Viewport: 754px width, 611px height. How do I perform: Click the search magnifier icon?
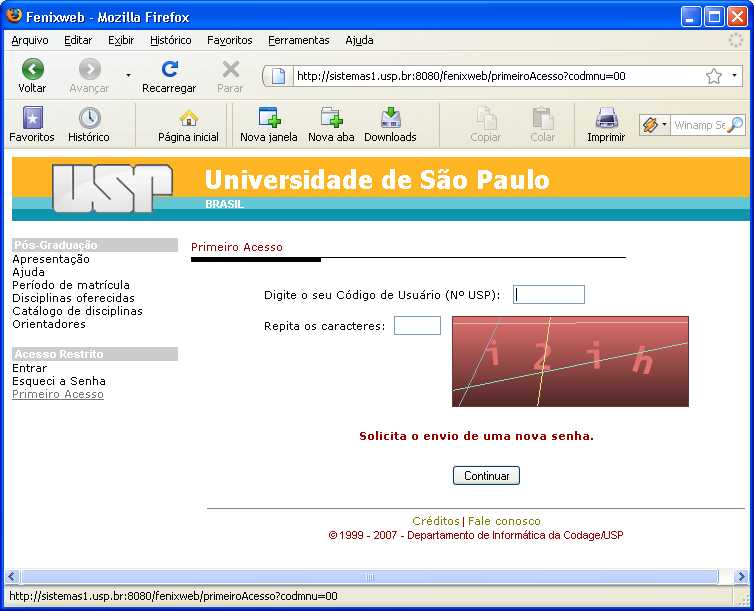(735, 125)
